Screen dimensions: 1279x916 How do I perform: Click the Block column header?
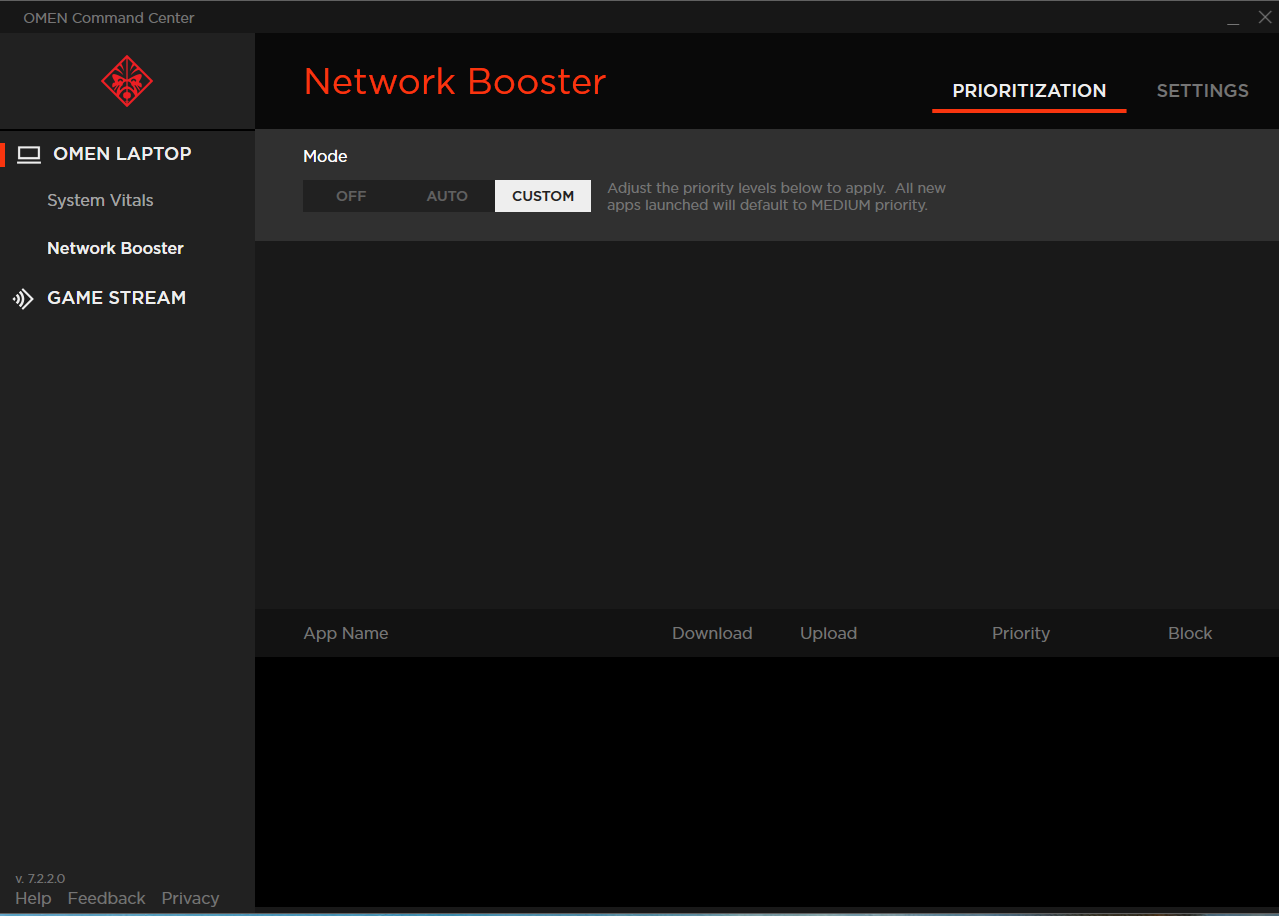[1189, 633]
